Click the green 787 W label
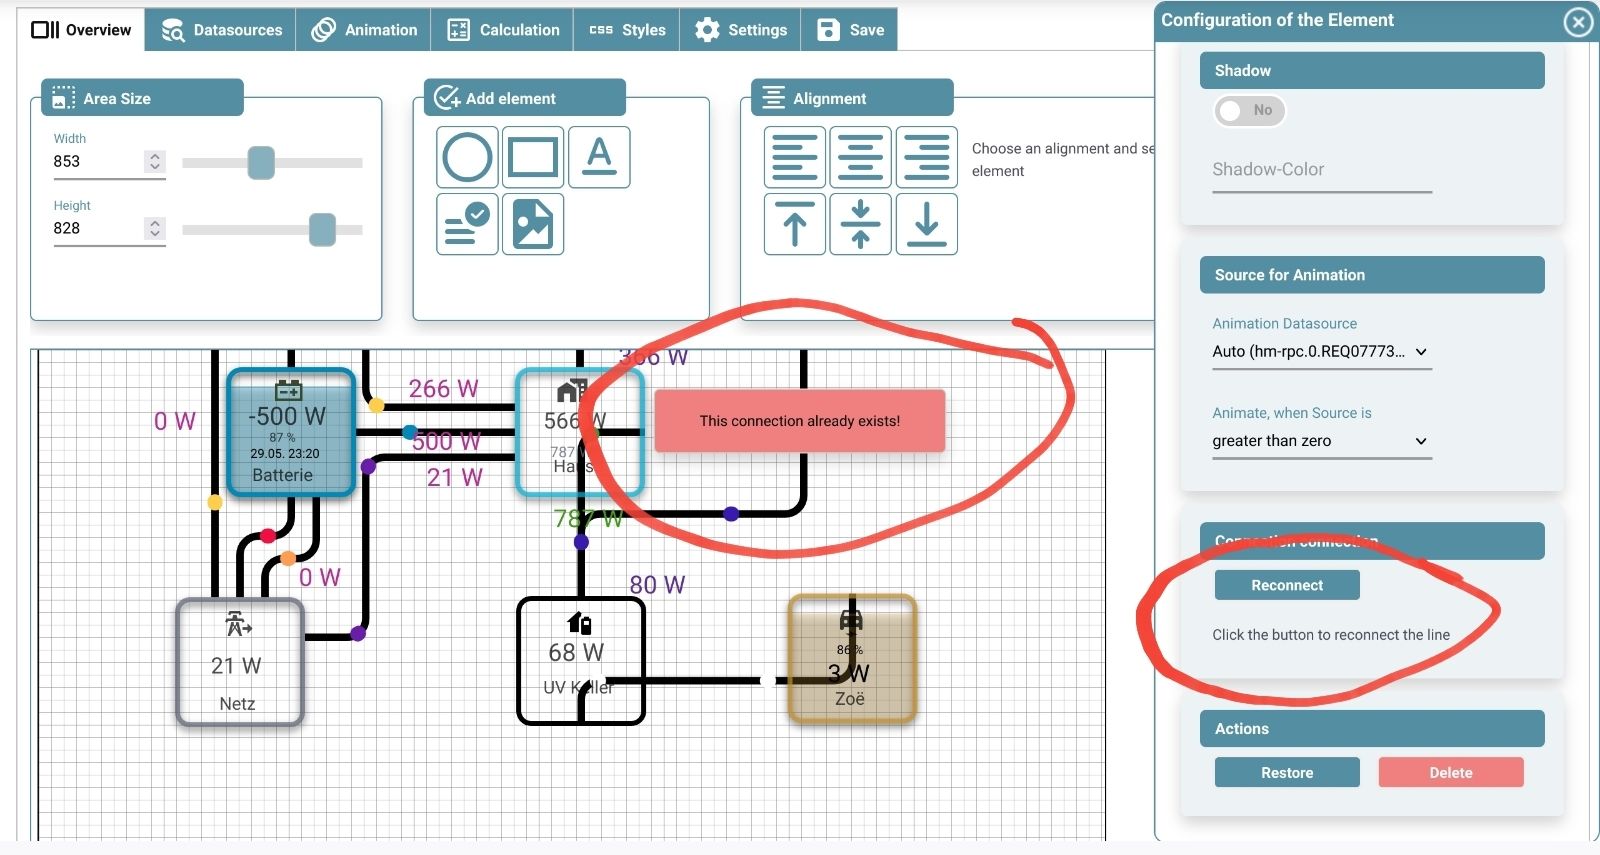This screenshot has height=855, width=1600. (588, 519)
